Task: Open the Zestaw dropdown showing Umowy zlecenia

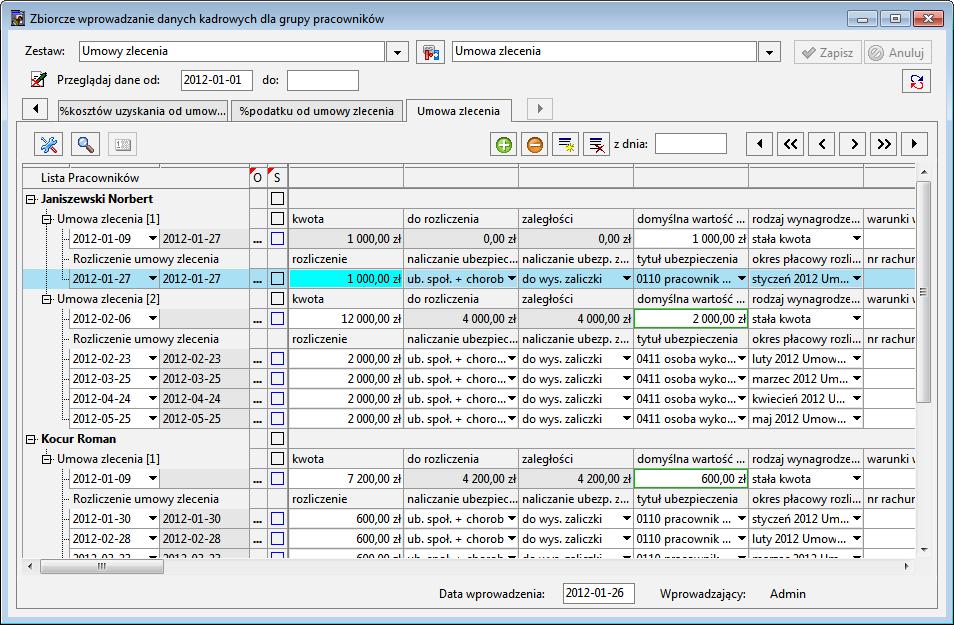Action: pos(397,52)
